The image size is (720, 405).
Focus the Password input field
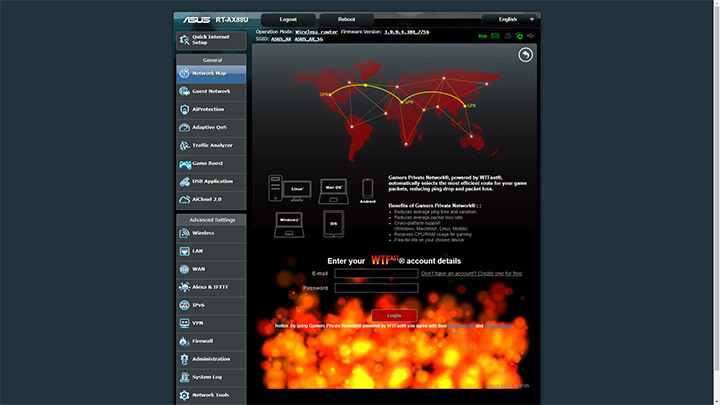pos(376,288)
